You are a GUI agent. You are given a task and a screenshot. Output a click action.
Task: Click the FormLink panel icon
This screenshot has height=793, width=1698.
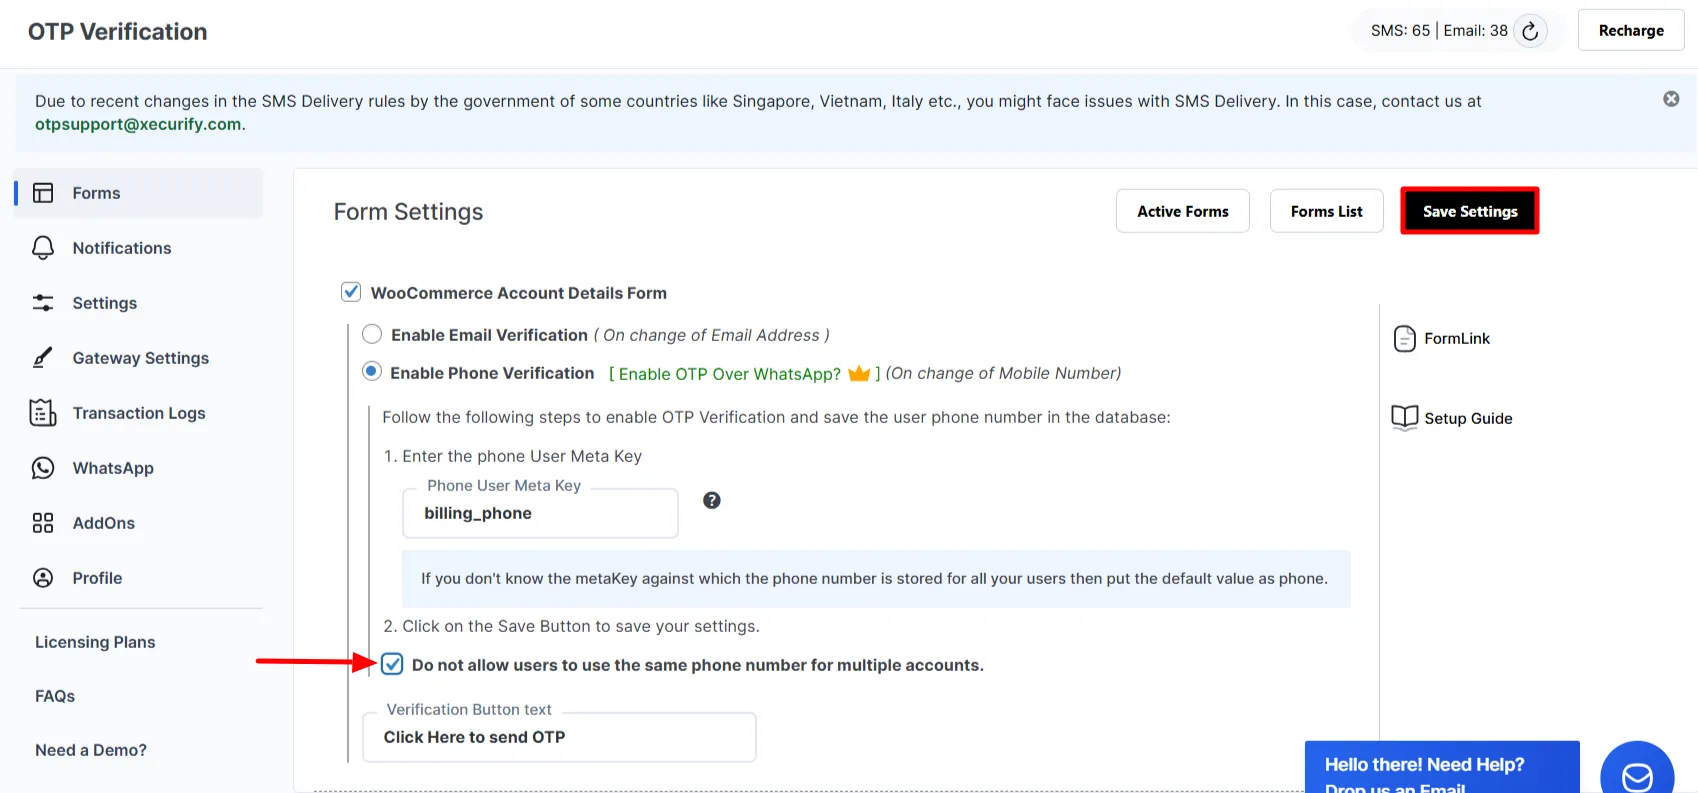(1404, 338)
